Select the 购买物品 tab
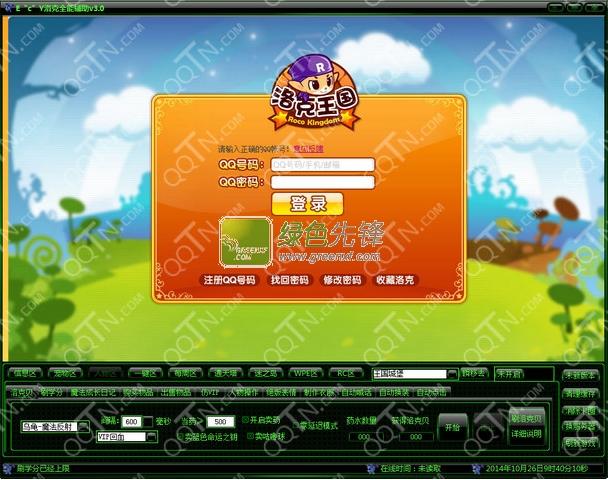This screenshot has width=608, height=480. (x=138, y=392)
